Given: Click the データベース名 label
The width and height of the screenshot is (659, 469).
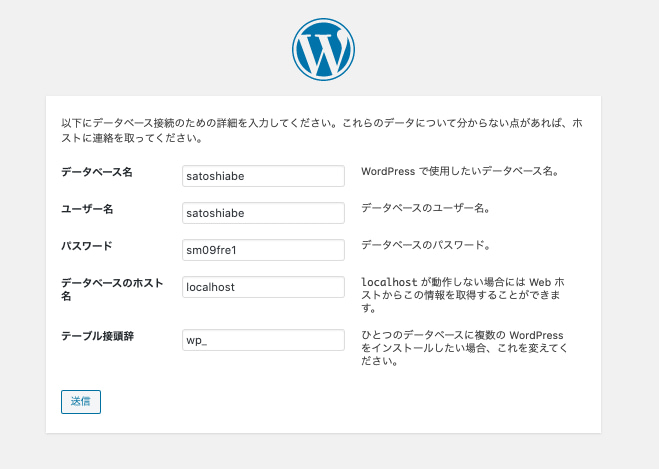Looking at the screenshot, I should 97,172.
